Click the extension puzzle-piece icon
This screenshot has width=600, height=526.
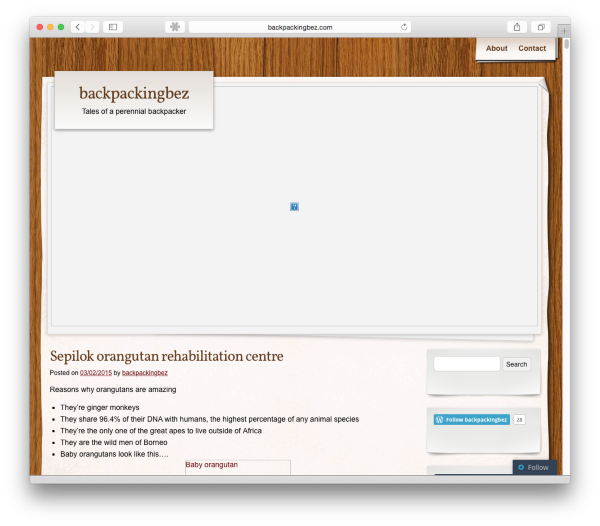(x=175, y=27)
